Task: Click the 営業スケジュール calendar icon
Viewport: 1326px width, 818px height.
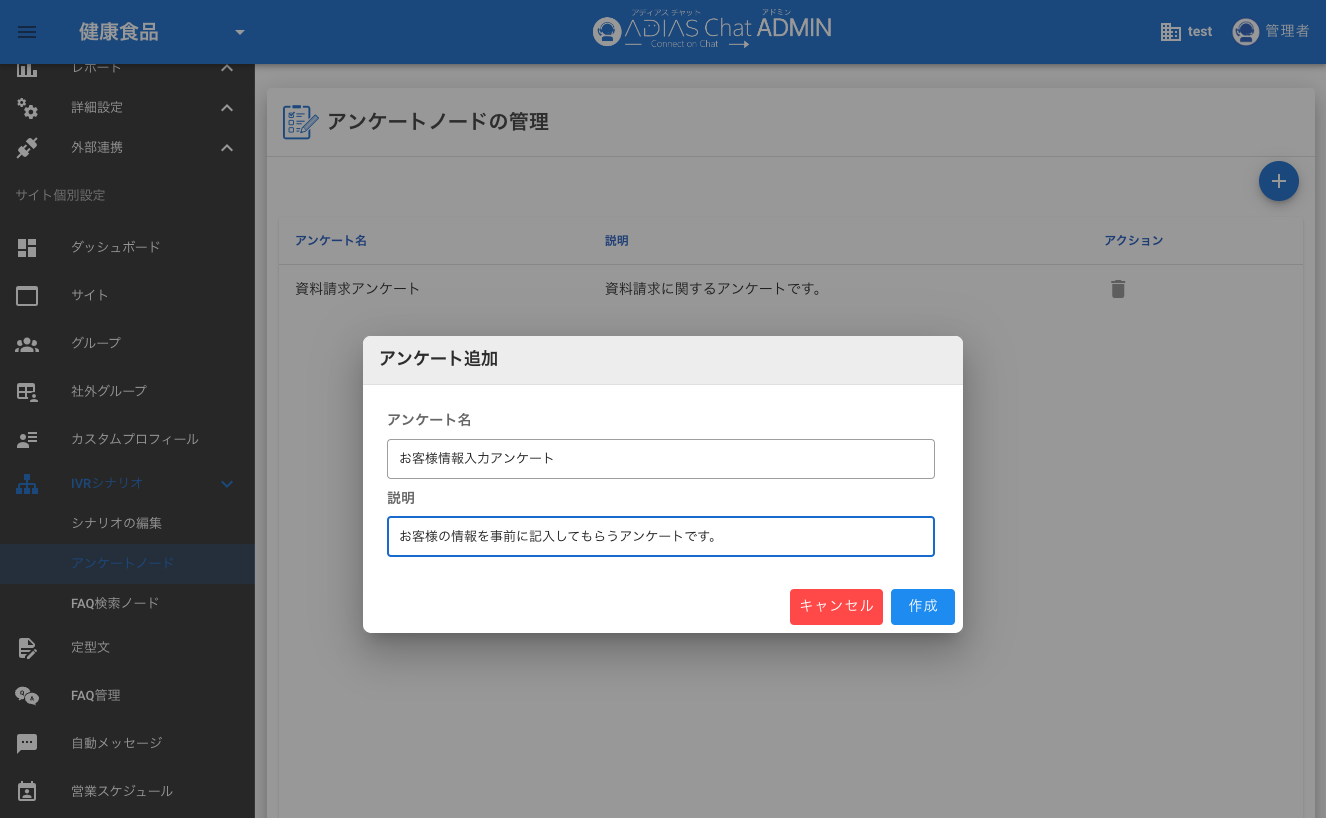Action: click(27, 791)
